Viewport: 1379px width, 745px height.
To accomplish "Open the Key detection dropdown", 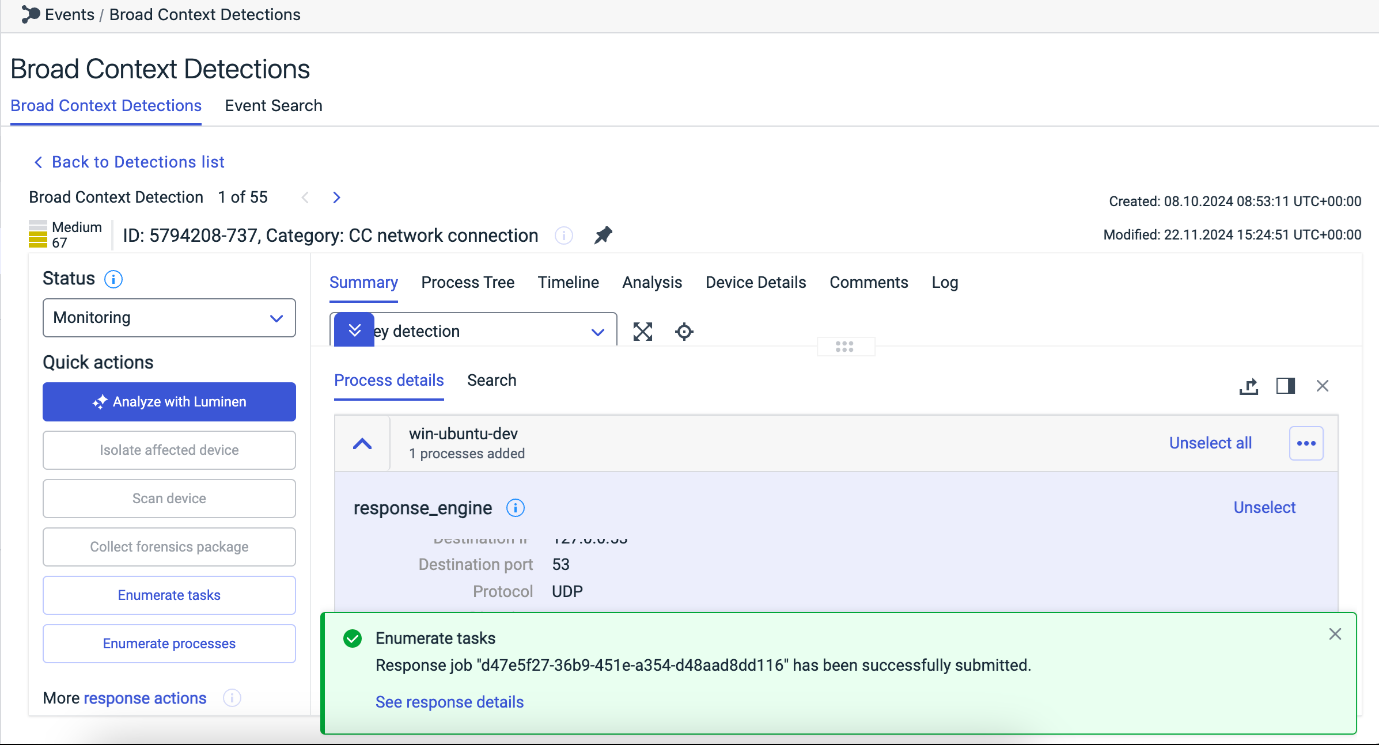I will point(473,332).
